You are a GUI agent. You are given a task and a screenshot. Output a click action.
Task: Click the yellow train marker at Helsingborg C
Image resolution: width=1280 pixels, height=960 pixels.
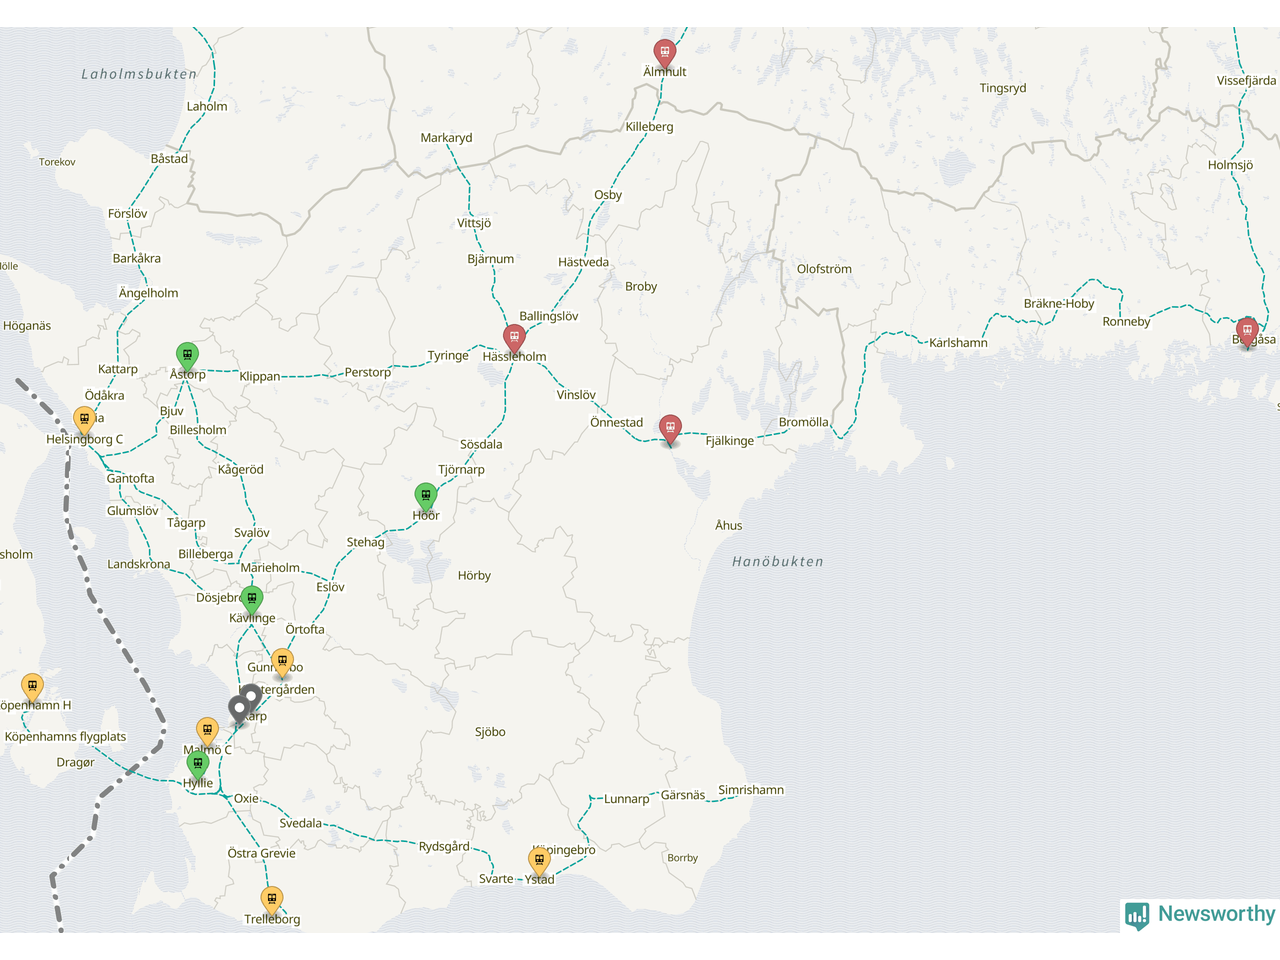[x=85, y=420]
